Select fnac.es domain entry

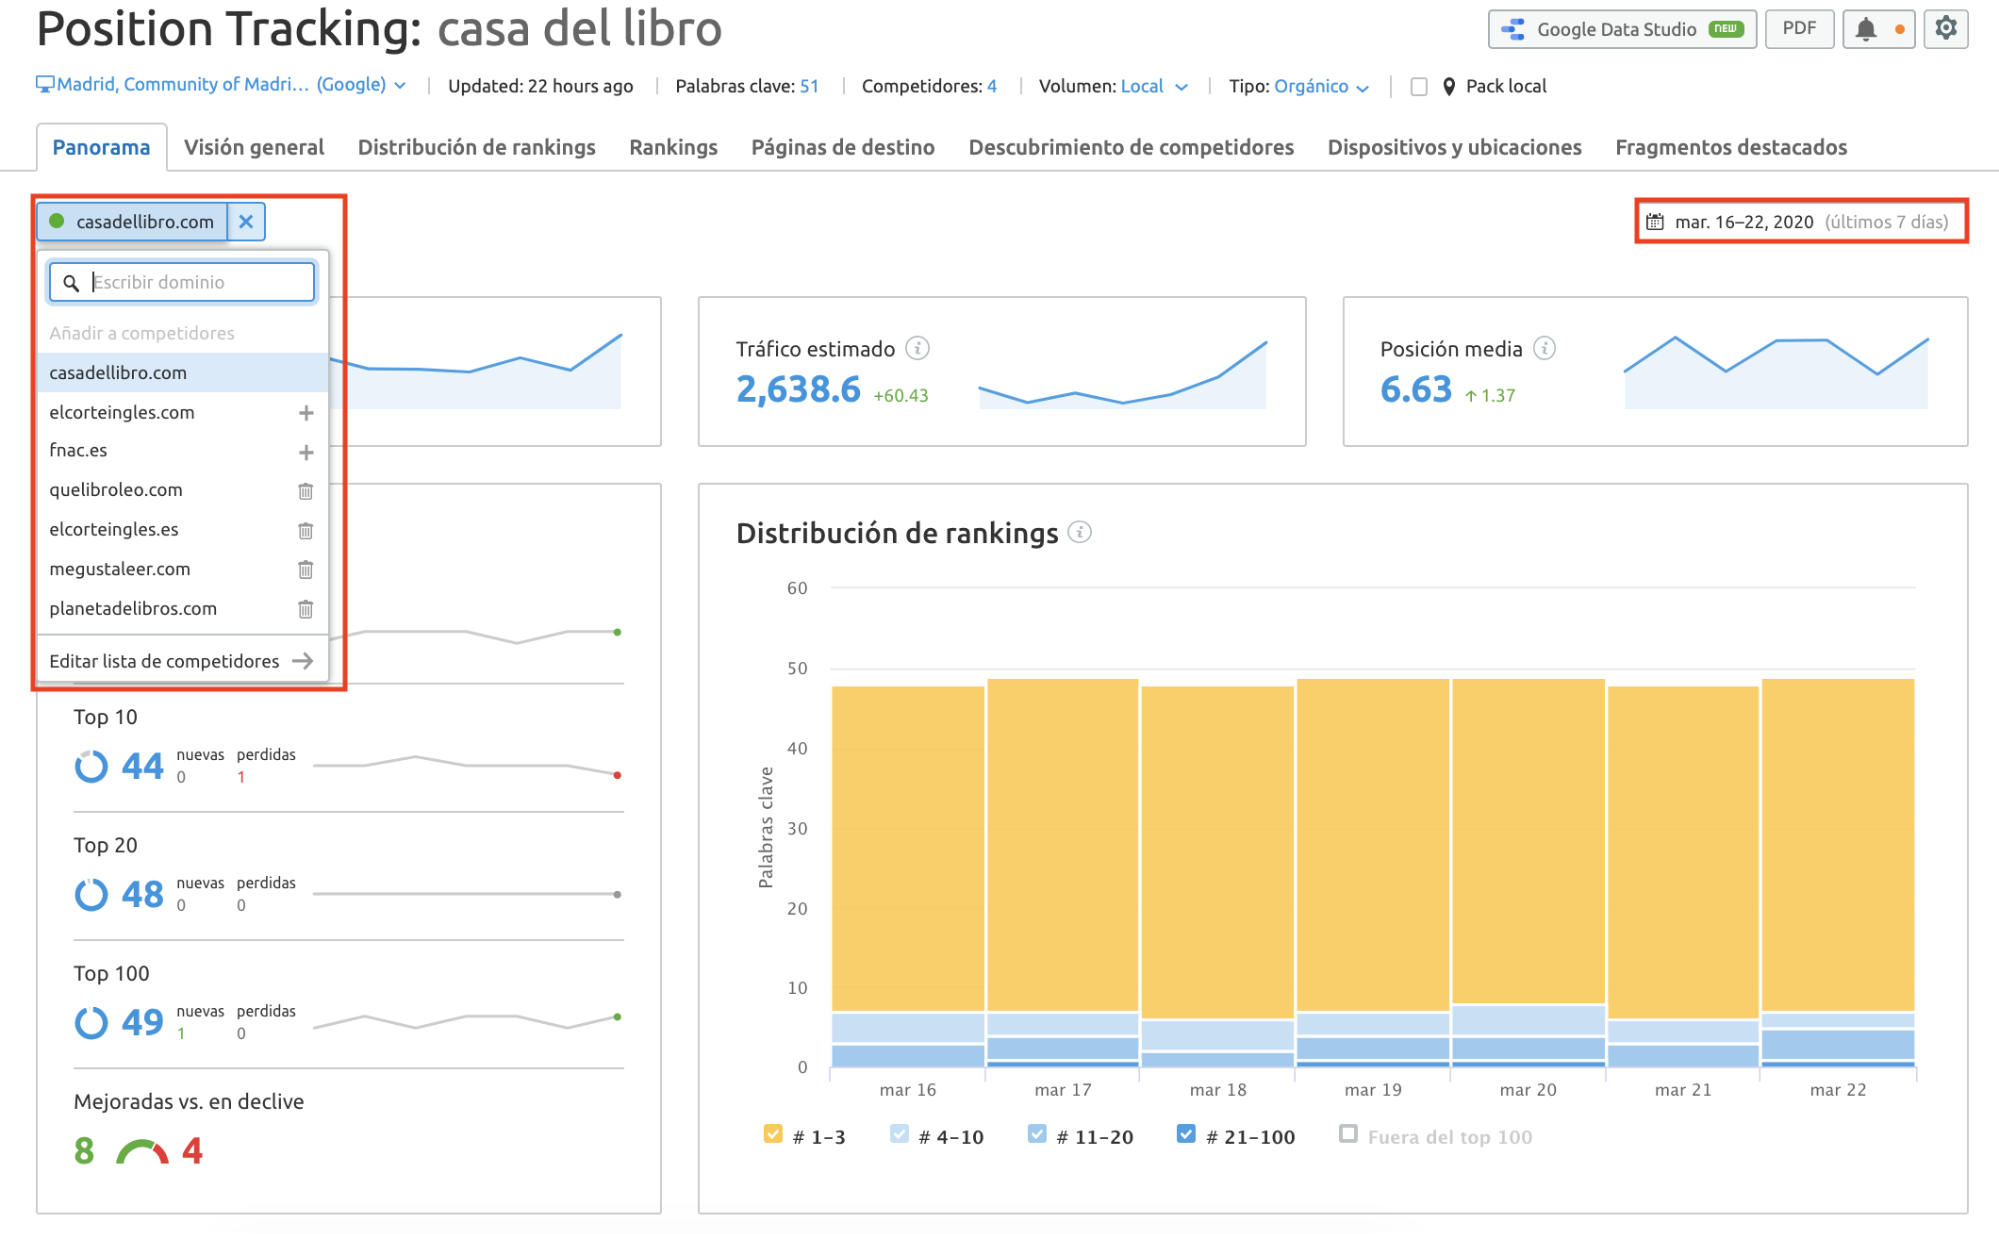pos(78,450)
